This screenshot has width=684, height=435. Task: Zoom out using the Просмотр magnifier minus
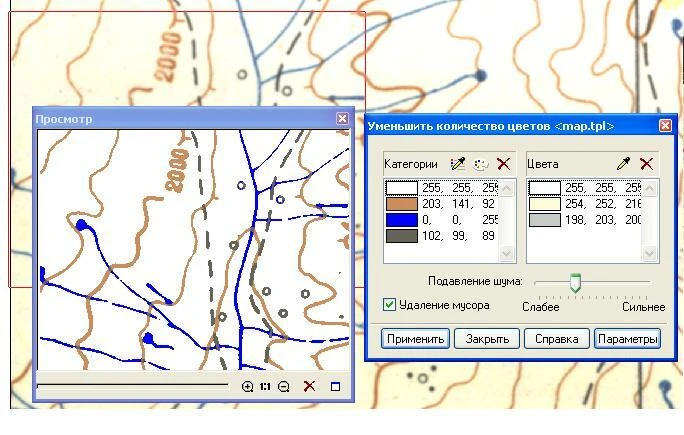(x=284, y=387)
